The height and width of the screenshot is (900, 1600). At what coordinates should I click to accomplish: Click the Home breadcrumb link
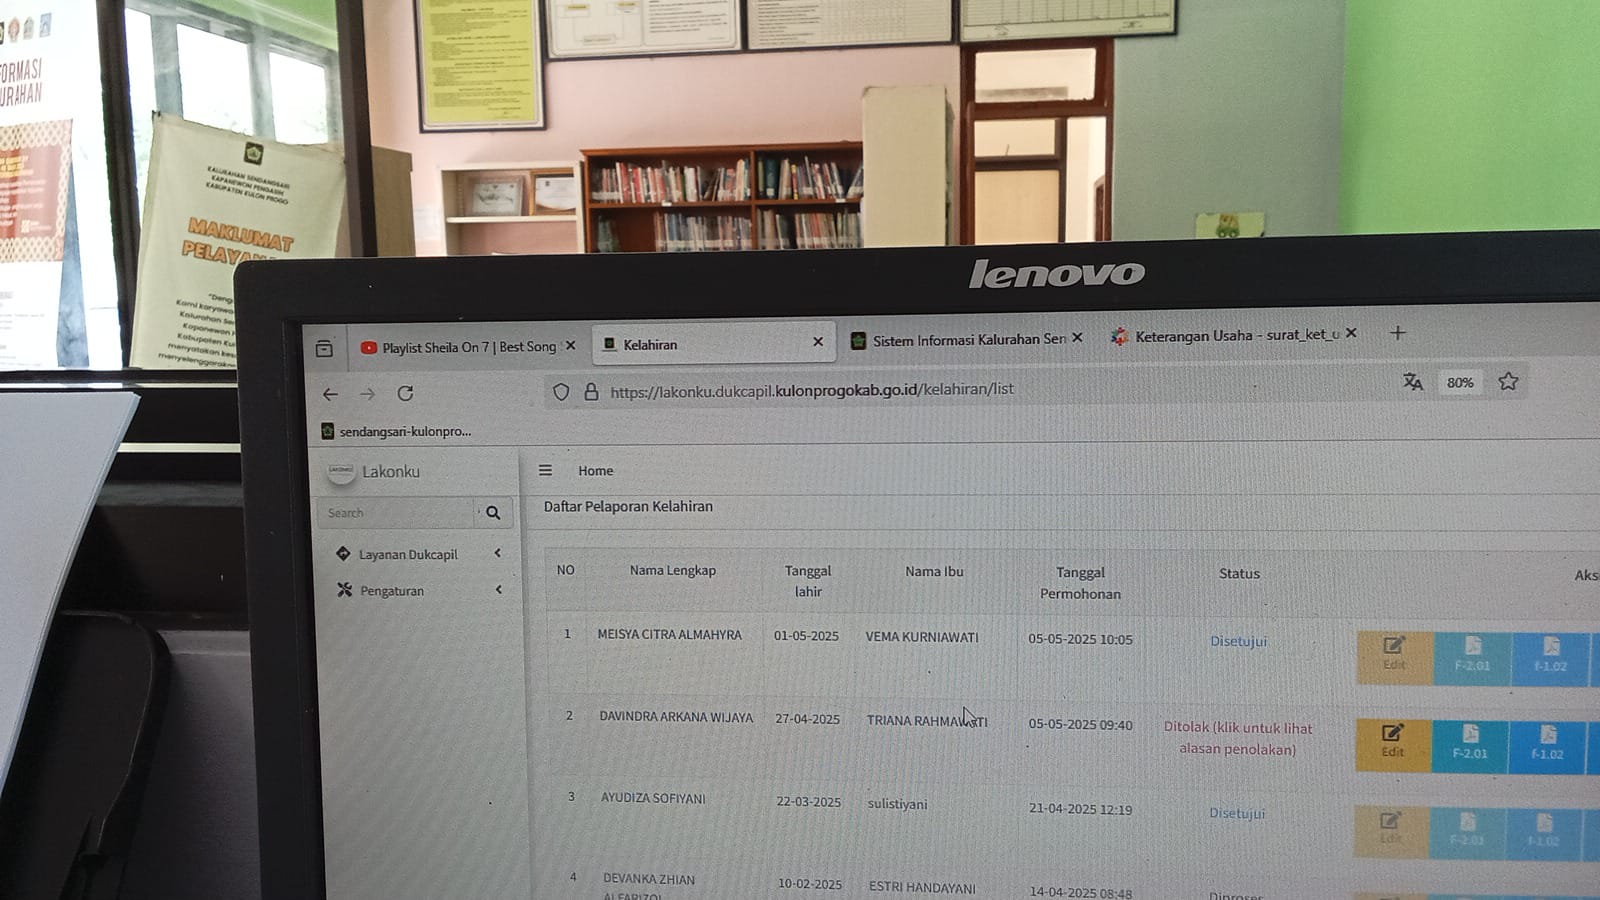(x=596, y=471)
